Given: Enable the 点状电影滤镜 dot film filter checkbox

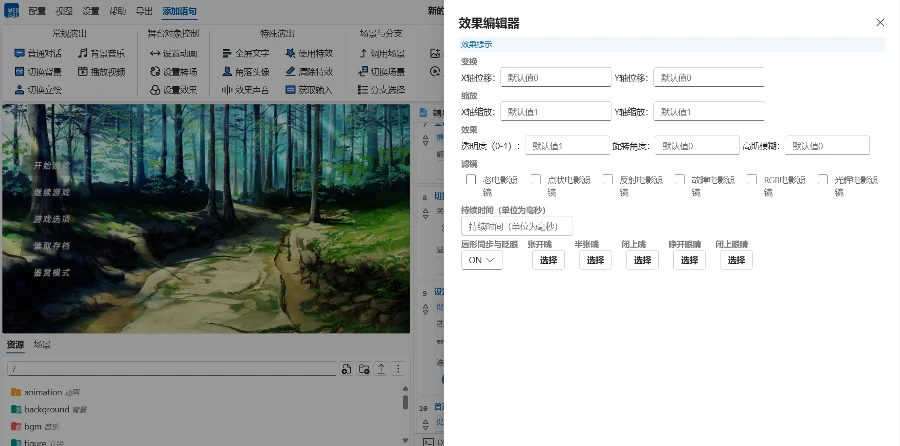Looking at the screenshot, I should (536, 180).
